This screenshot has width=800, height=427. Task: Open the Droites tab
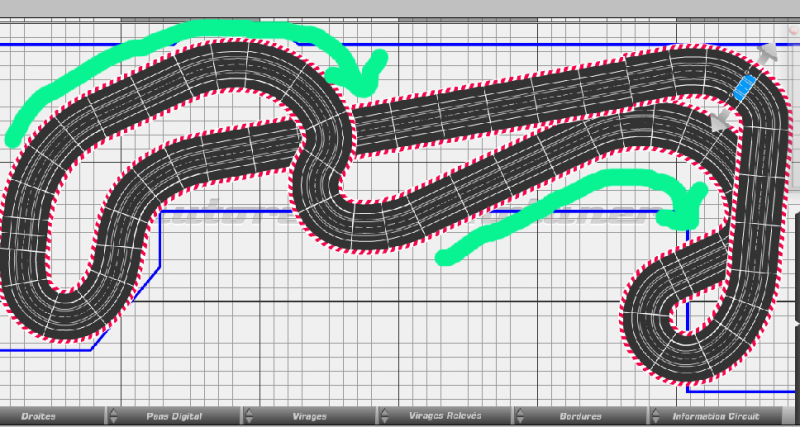pos(38,416)
